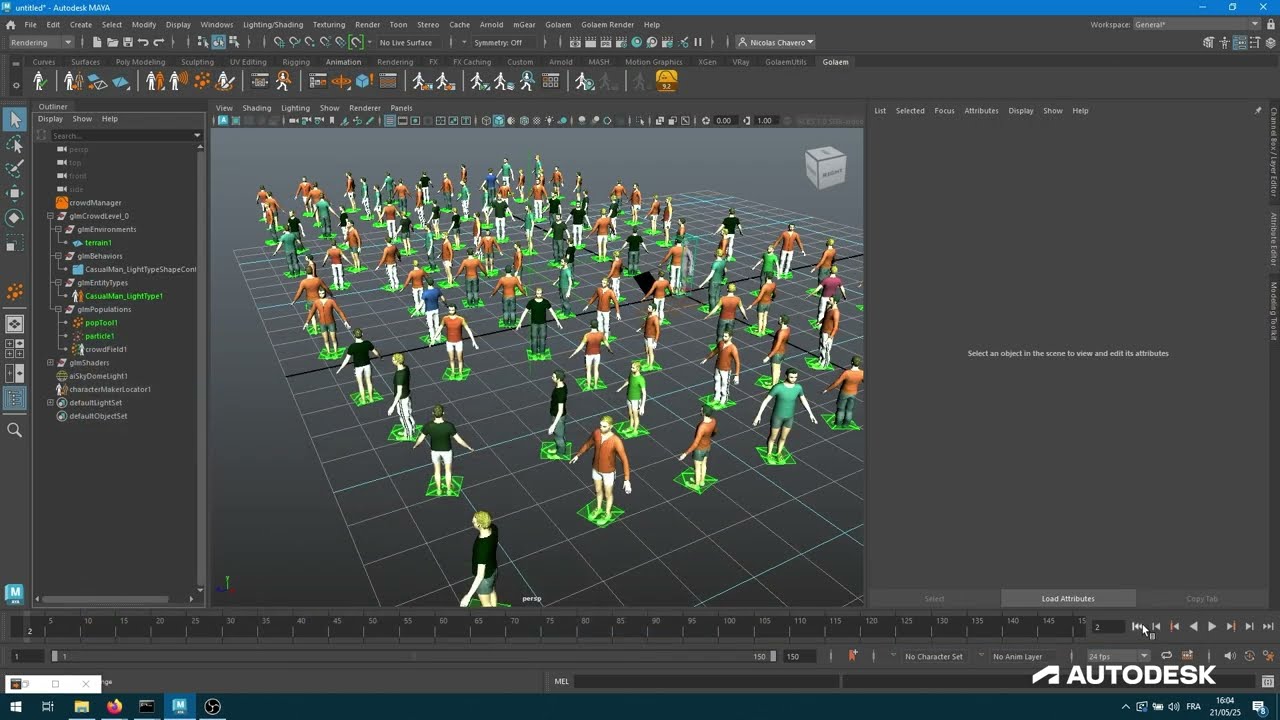Toggle magnet snap icon in status line
This screenshot has width=1280, height=720.
click(356, 42)
